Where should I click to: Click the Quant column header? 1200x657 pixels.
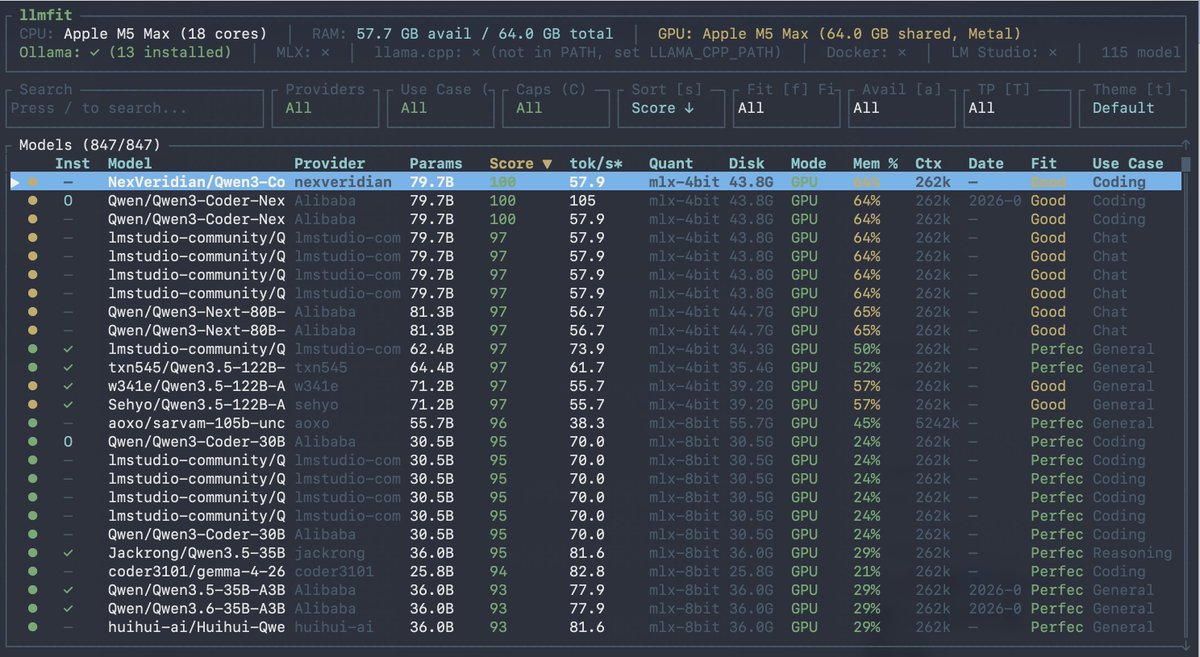coord(671,164)
